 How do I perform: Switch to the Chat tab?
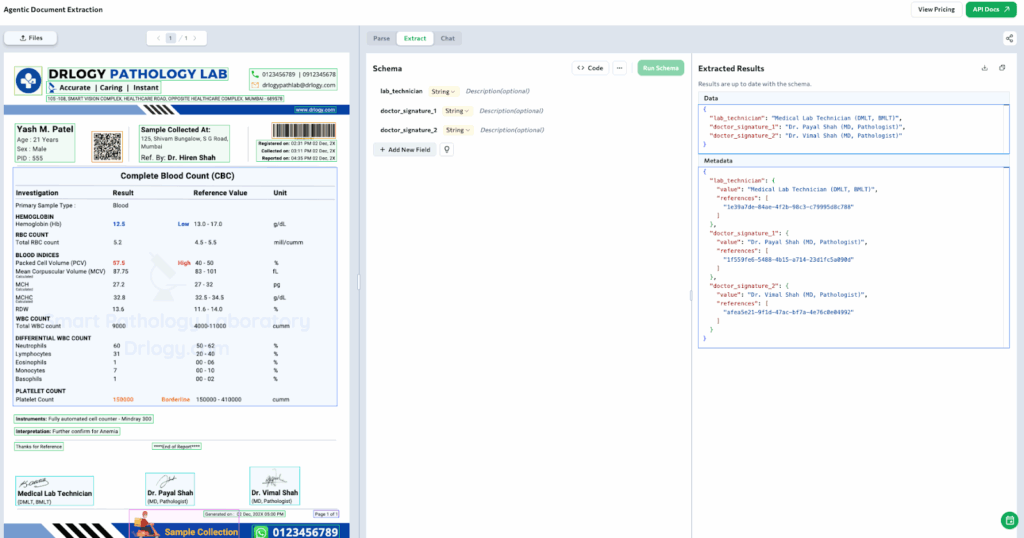(447, 38)
